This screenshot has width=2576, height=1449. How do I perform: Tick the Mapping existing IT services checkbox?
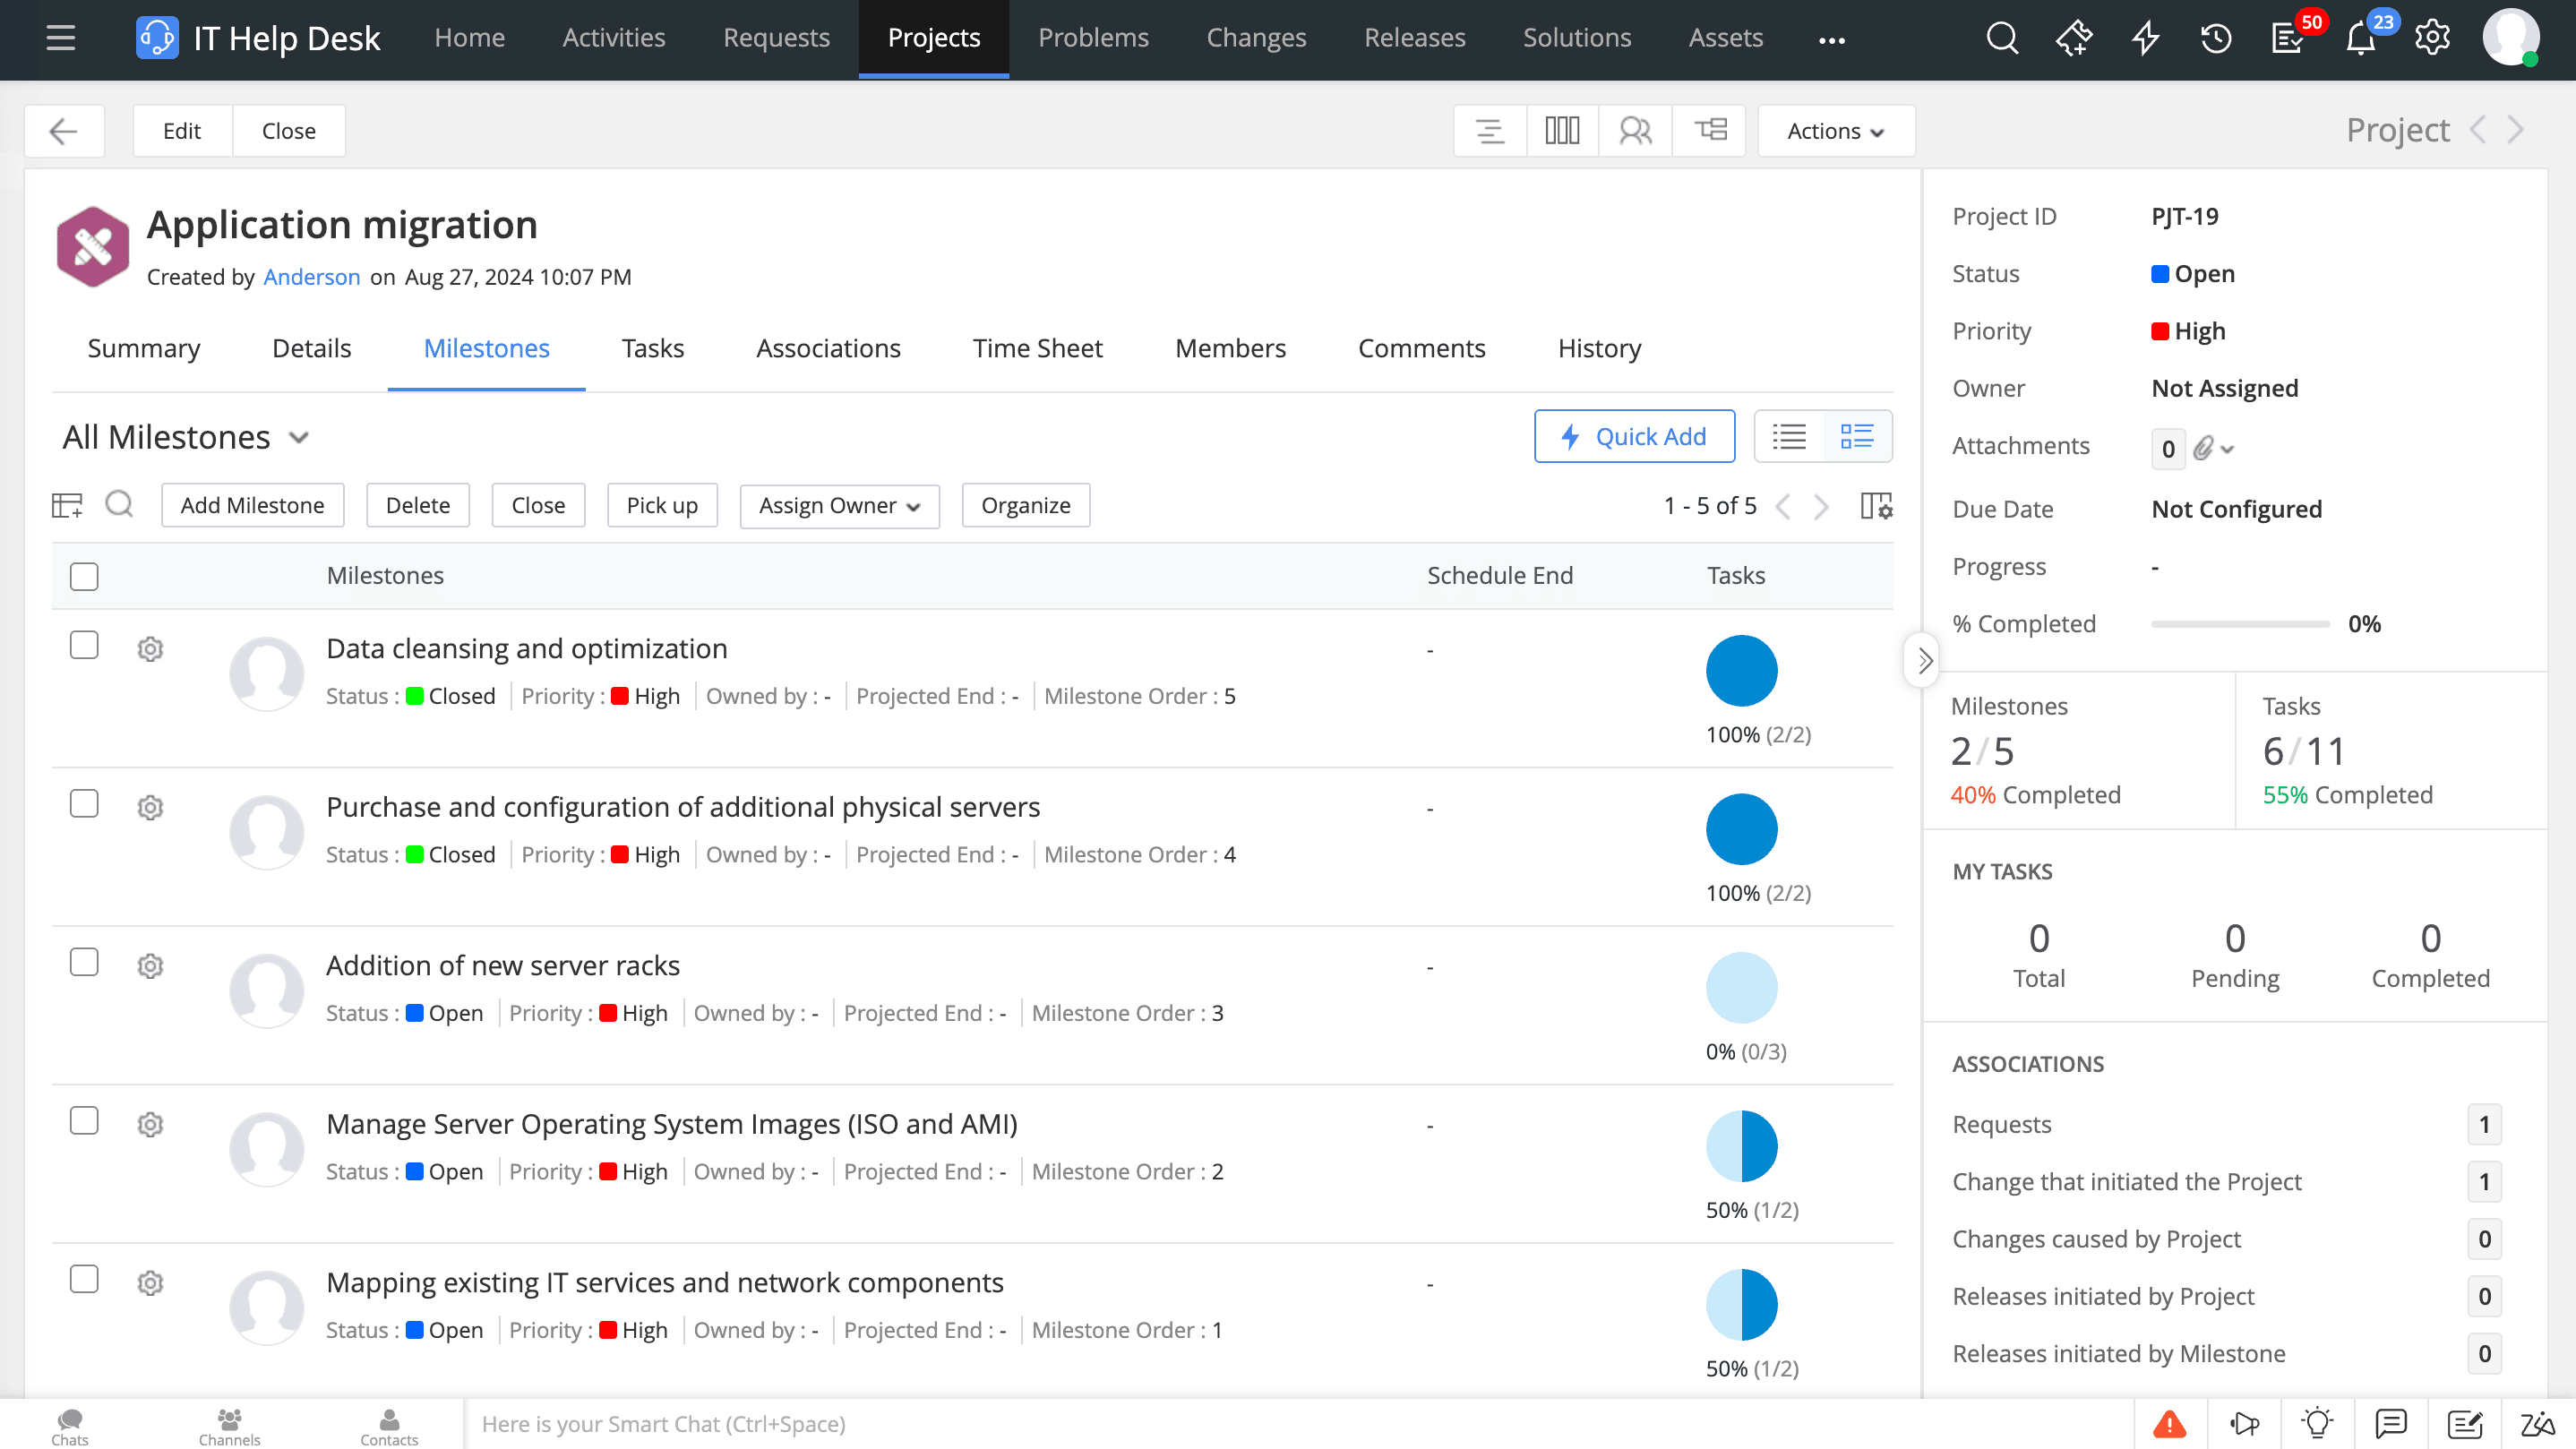[x=84, y=1280]
